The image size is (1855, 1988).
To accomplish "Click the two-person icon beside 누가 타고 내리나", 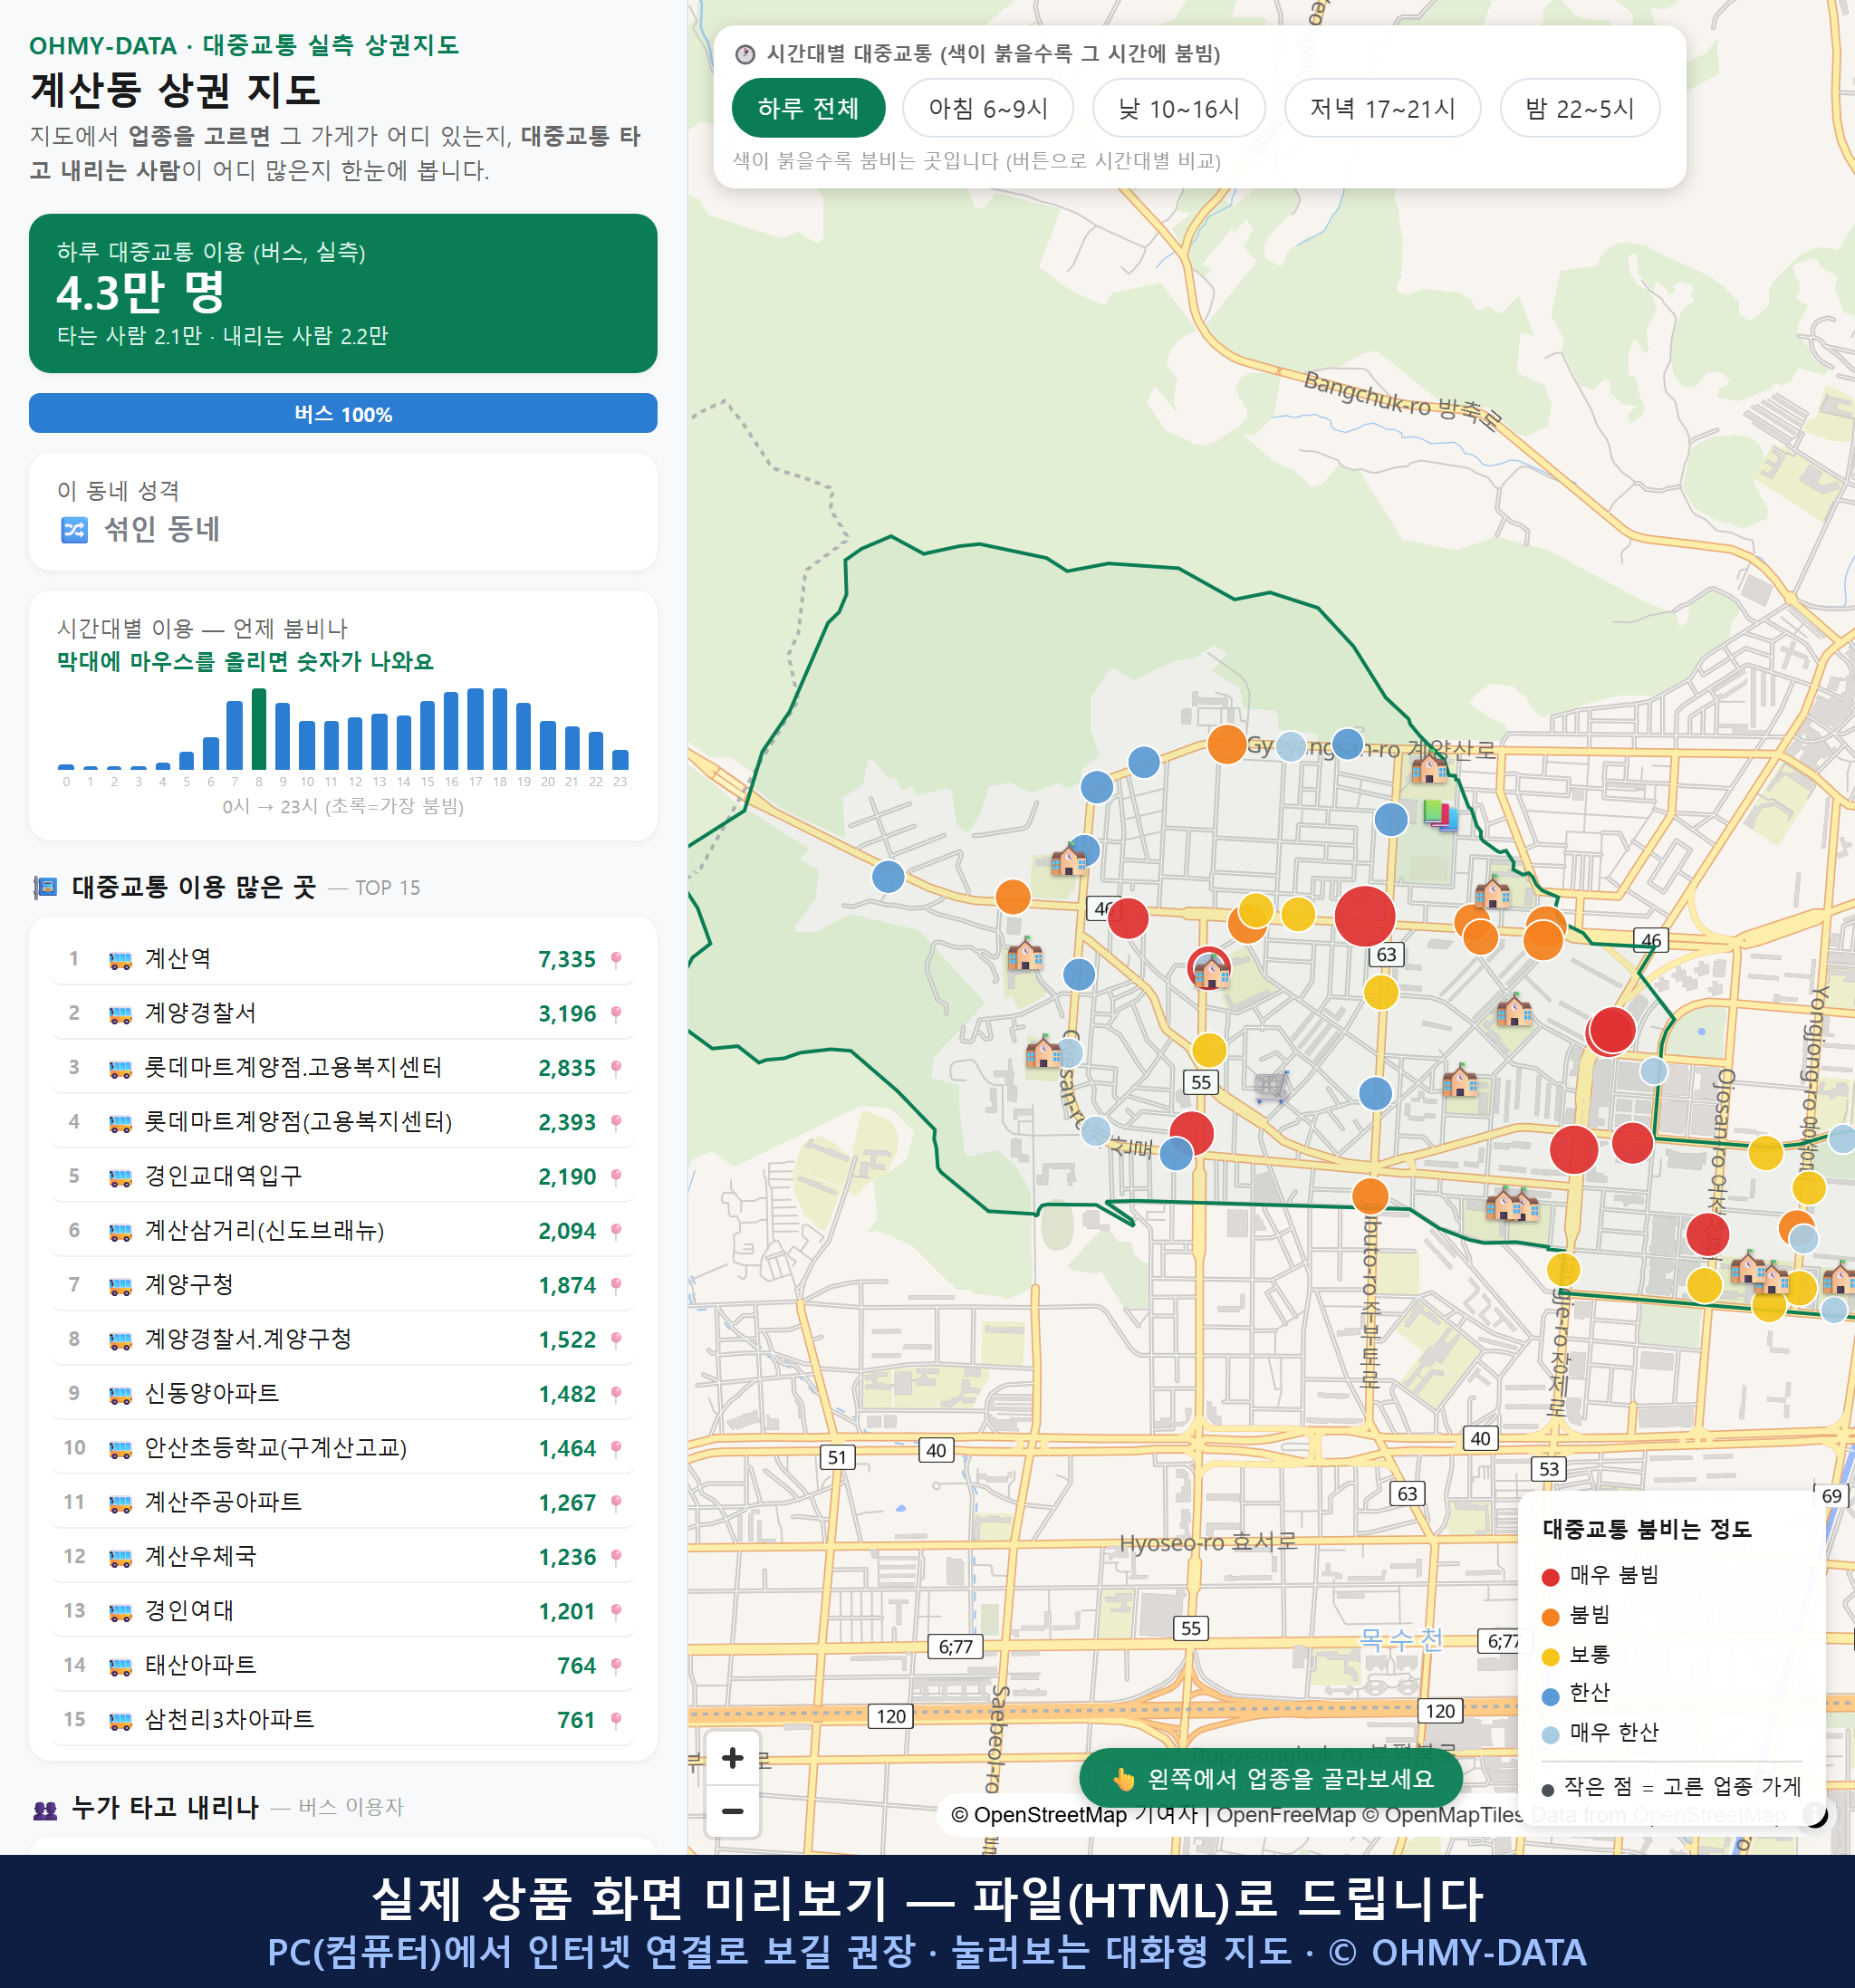I will [45, 1809].
